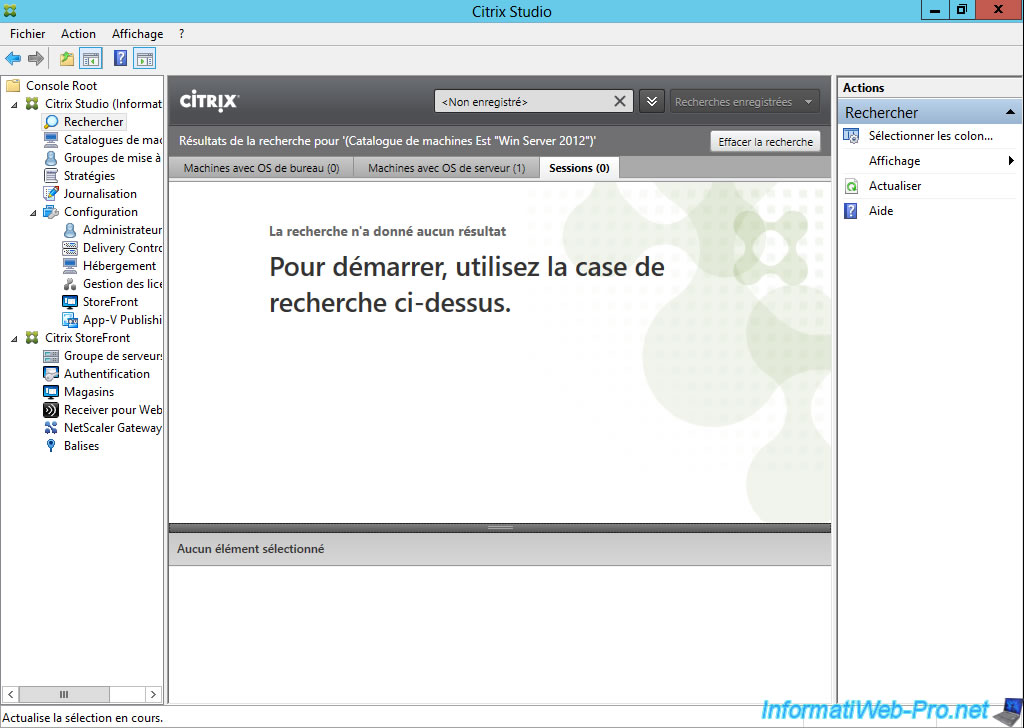Click the Citrix Studio title bar app icon

coord(10,10)
